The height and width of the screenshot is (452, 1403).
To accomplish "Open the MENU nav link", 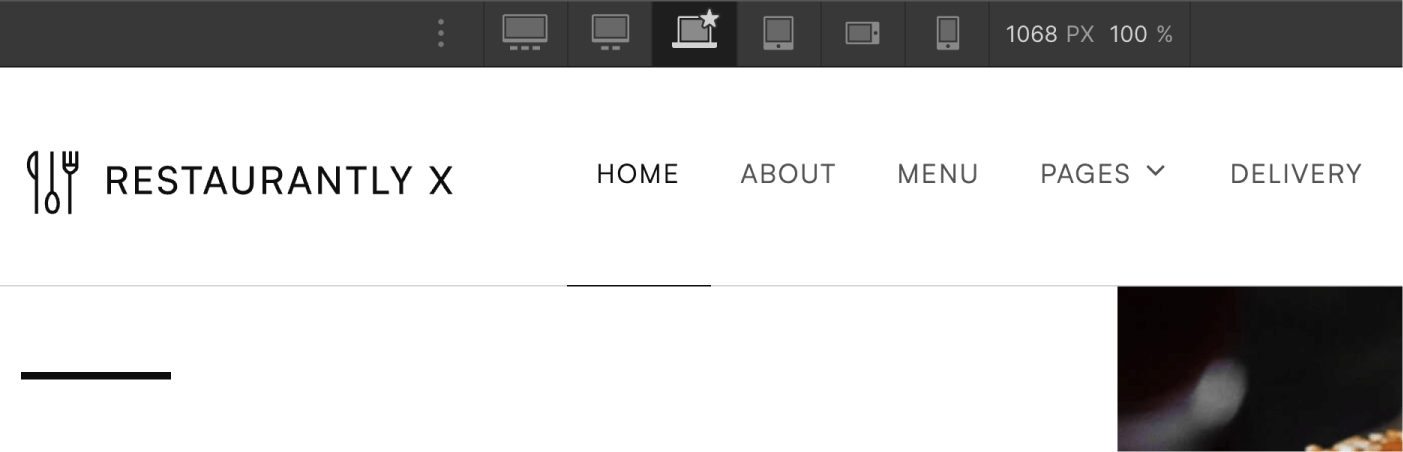I will 938,174.
